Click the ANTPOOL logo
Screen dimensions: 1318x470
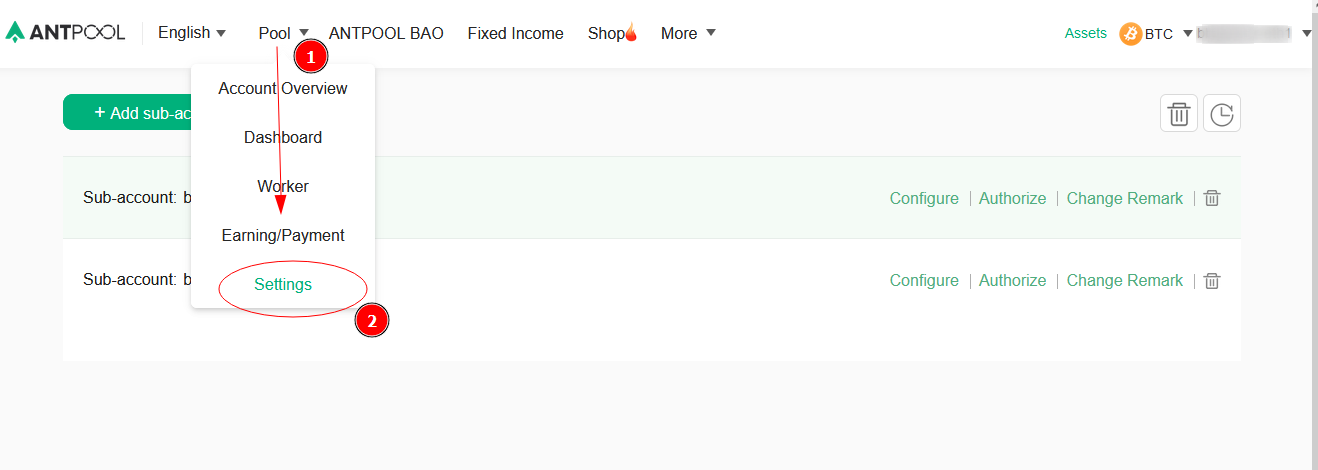tap(65, 32)
